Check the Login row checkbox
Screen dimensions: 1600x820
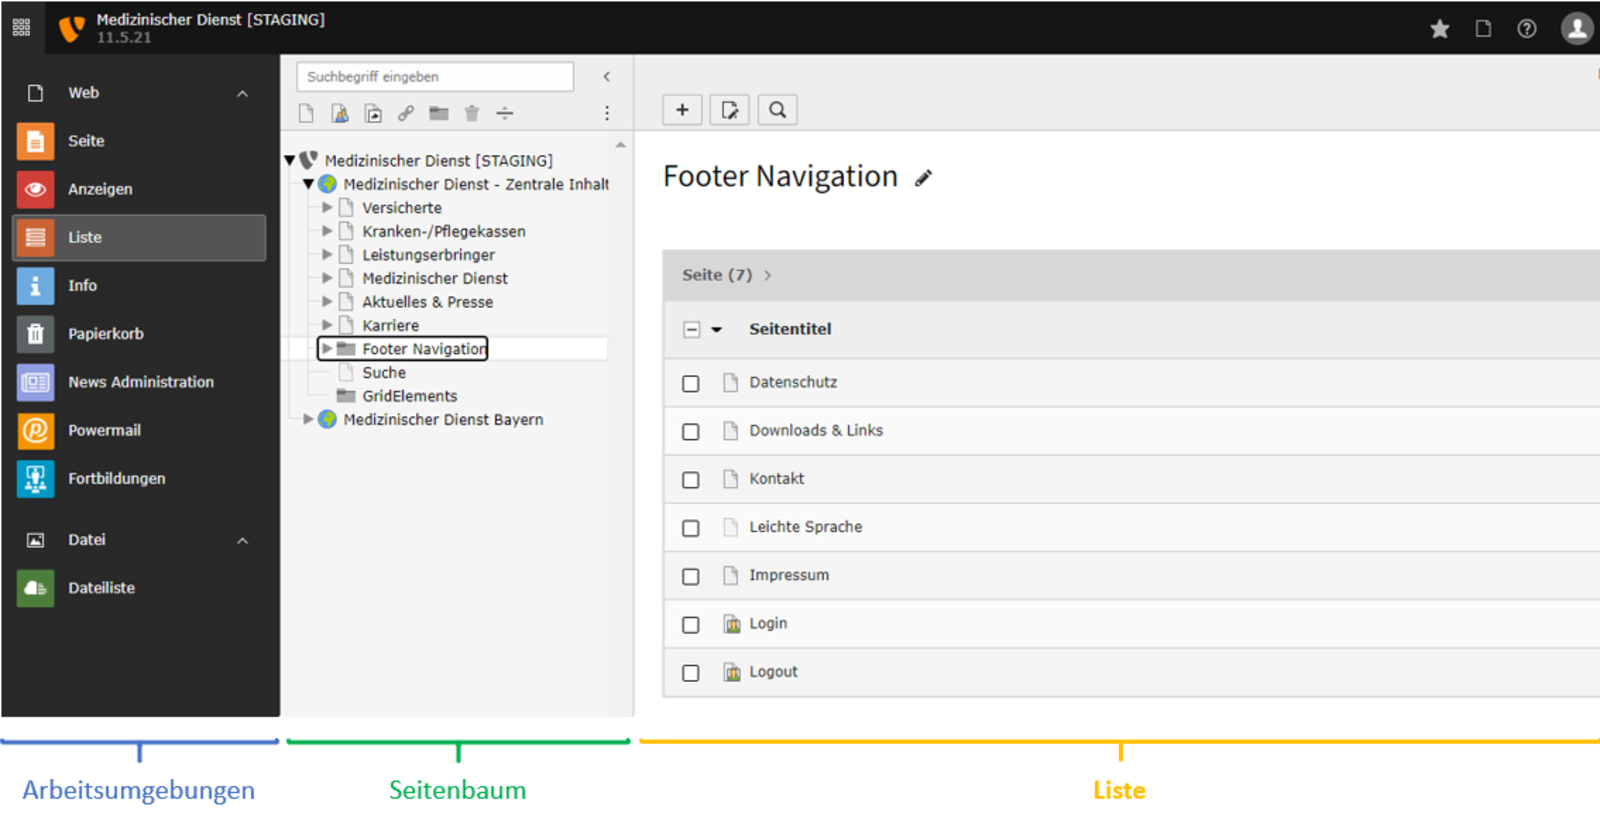pyautogui.click(x=691, y=625)
